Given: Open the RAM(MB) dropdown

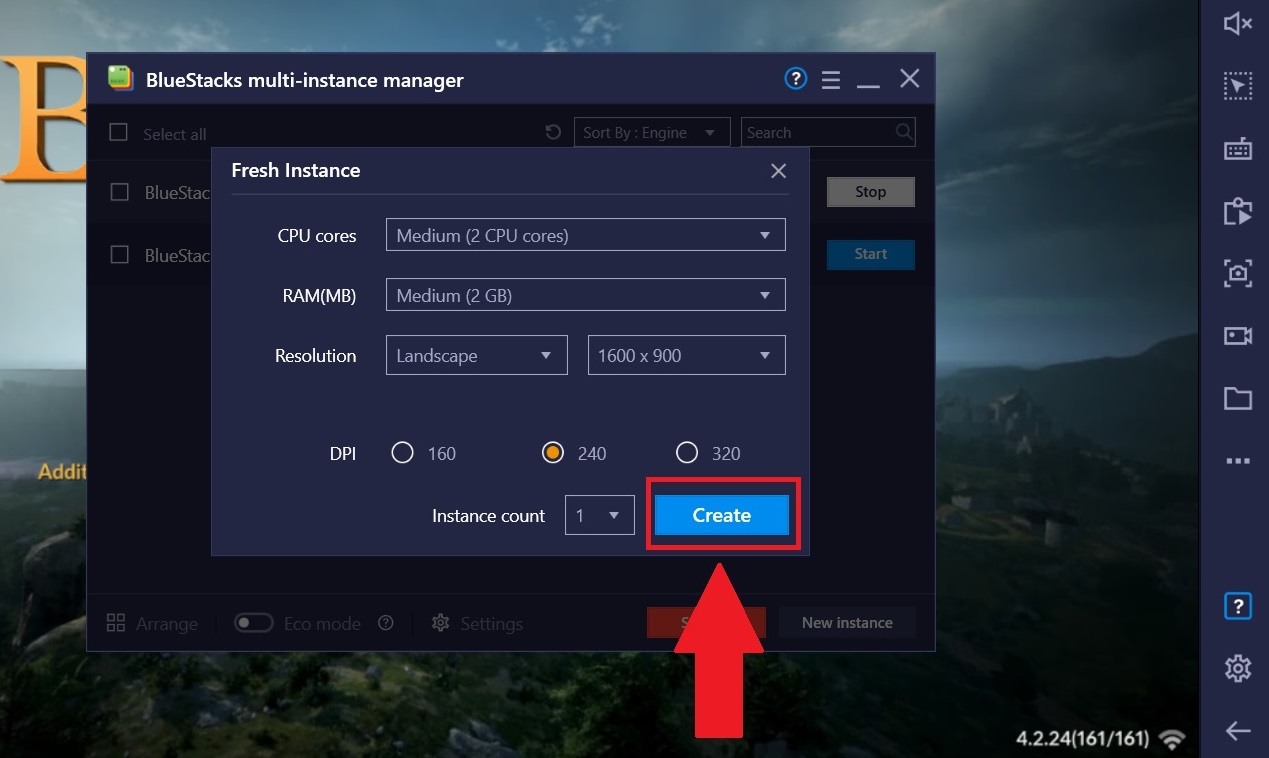Looking at the screenshot, I should pos(585,296).
